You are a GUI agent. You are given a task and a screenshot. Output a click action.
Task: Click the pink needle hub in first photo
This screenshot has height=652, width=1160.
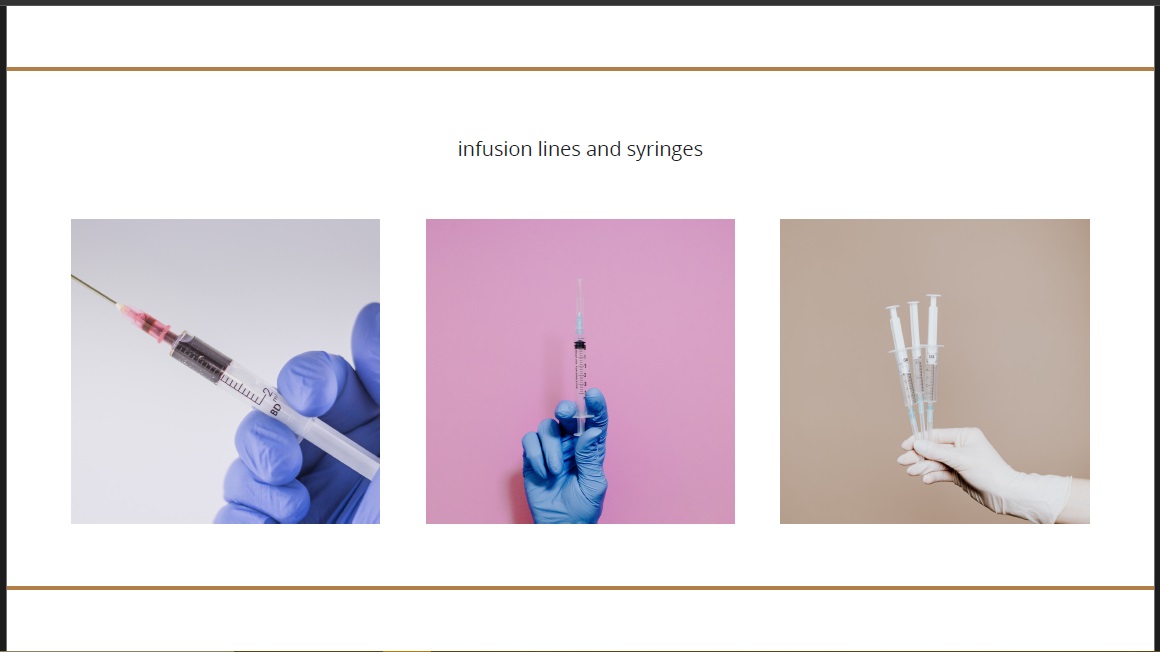[x=146, y=321]
